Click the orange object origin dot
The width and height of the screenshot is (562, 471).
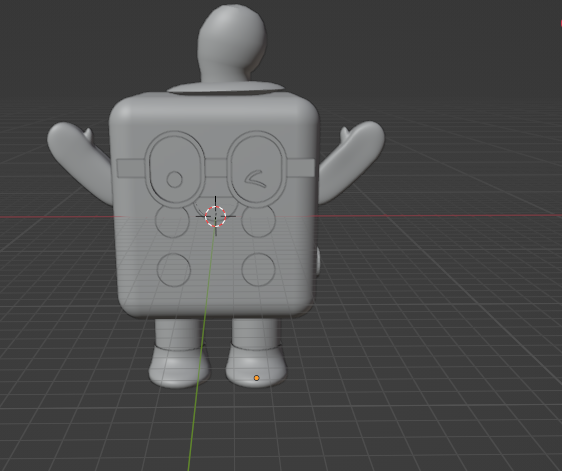tap(256, 378)
